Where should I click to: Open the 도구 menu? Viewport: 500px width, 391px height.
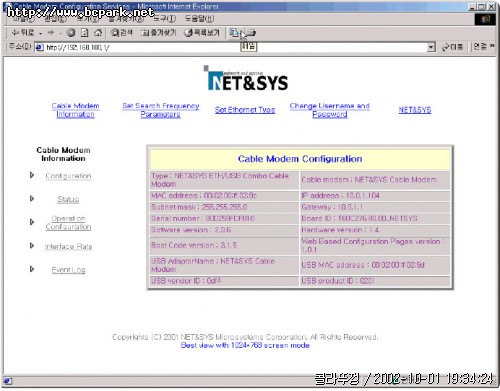point(164,19)
